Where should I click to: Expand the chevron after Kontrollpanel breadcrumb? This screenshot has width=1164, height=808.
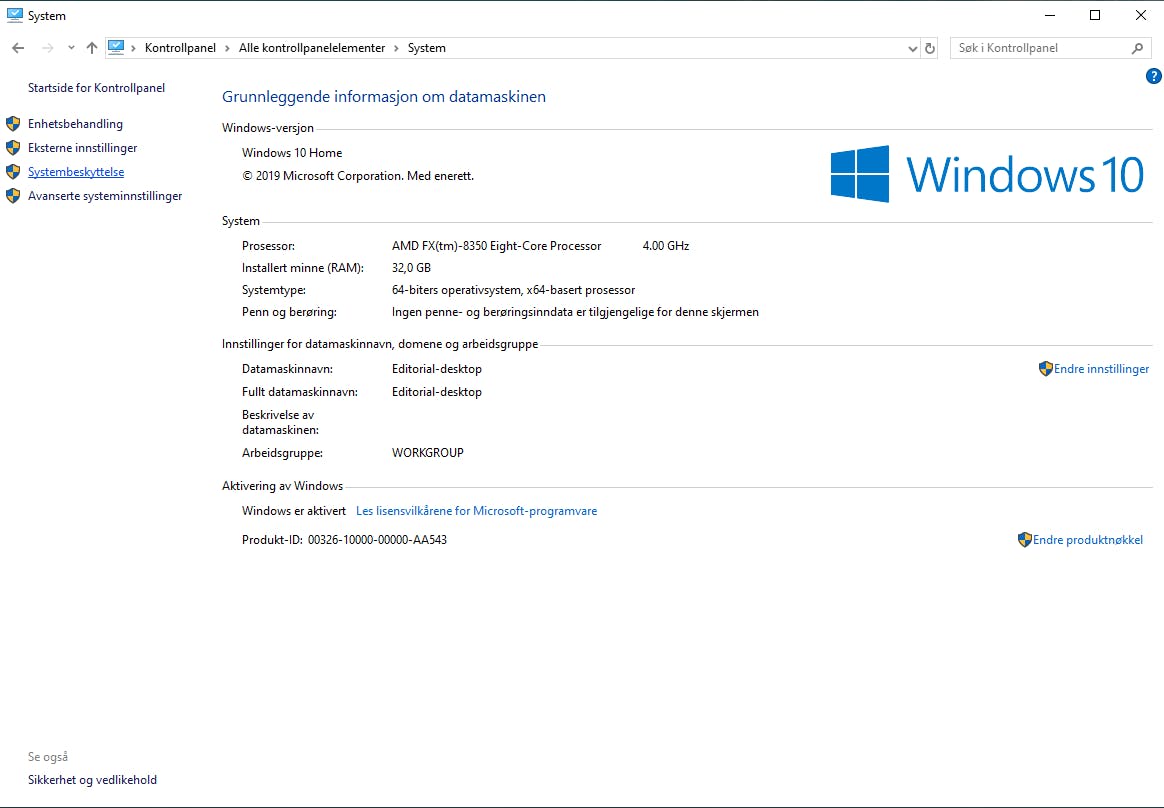pos(227,48)
